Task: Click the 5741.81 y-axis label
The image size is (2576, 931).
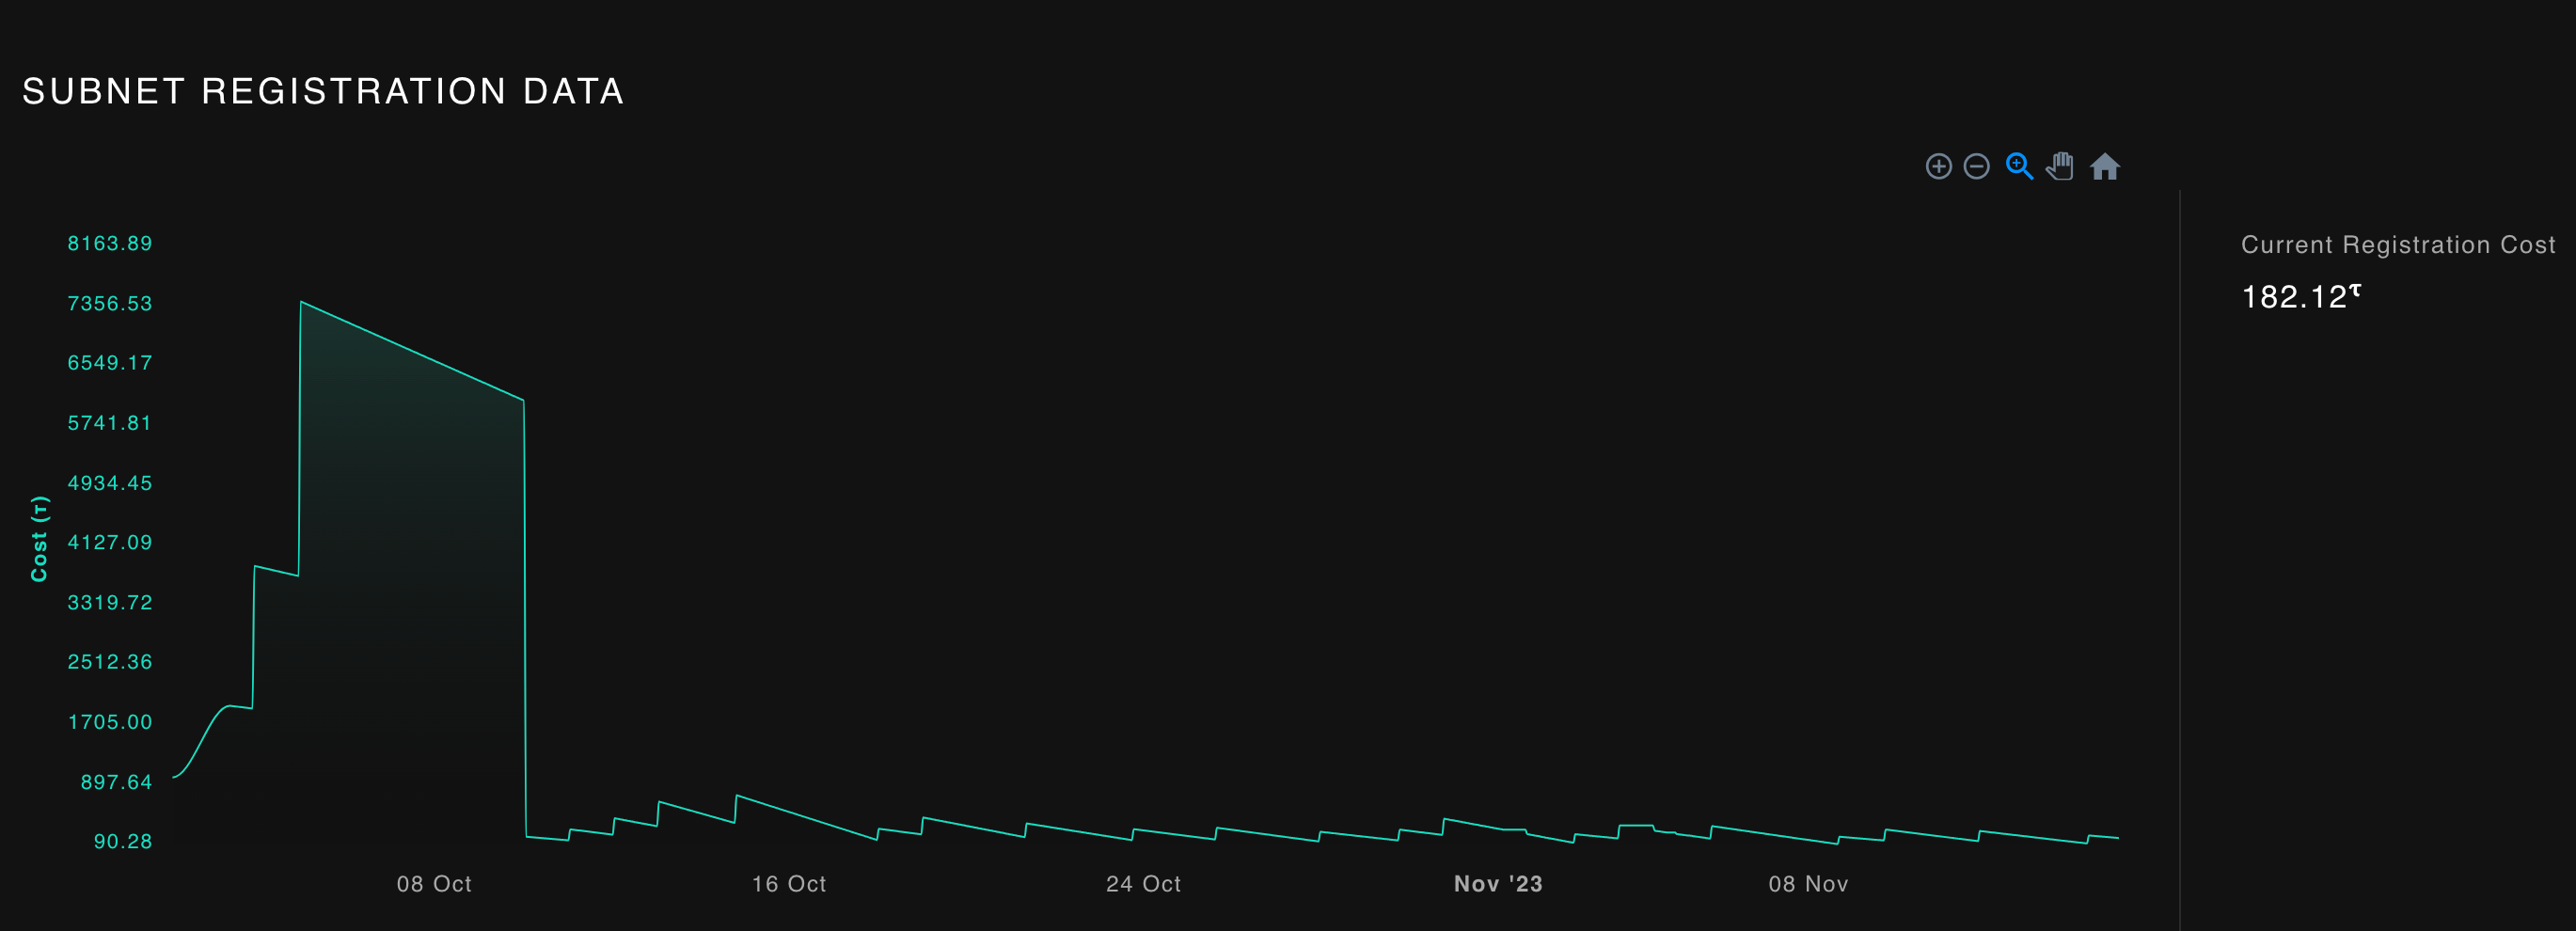Action: (x=110, y=423)
